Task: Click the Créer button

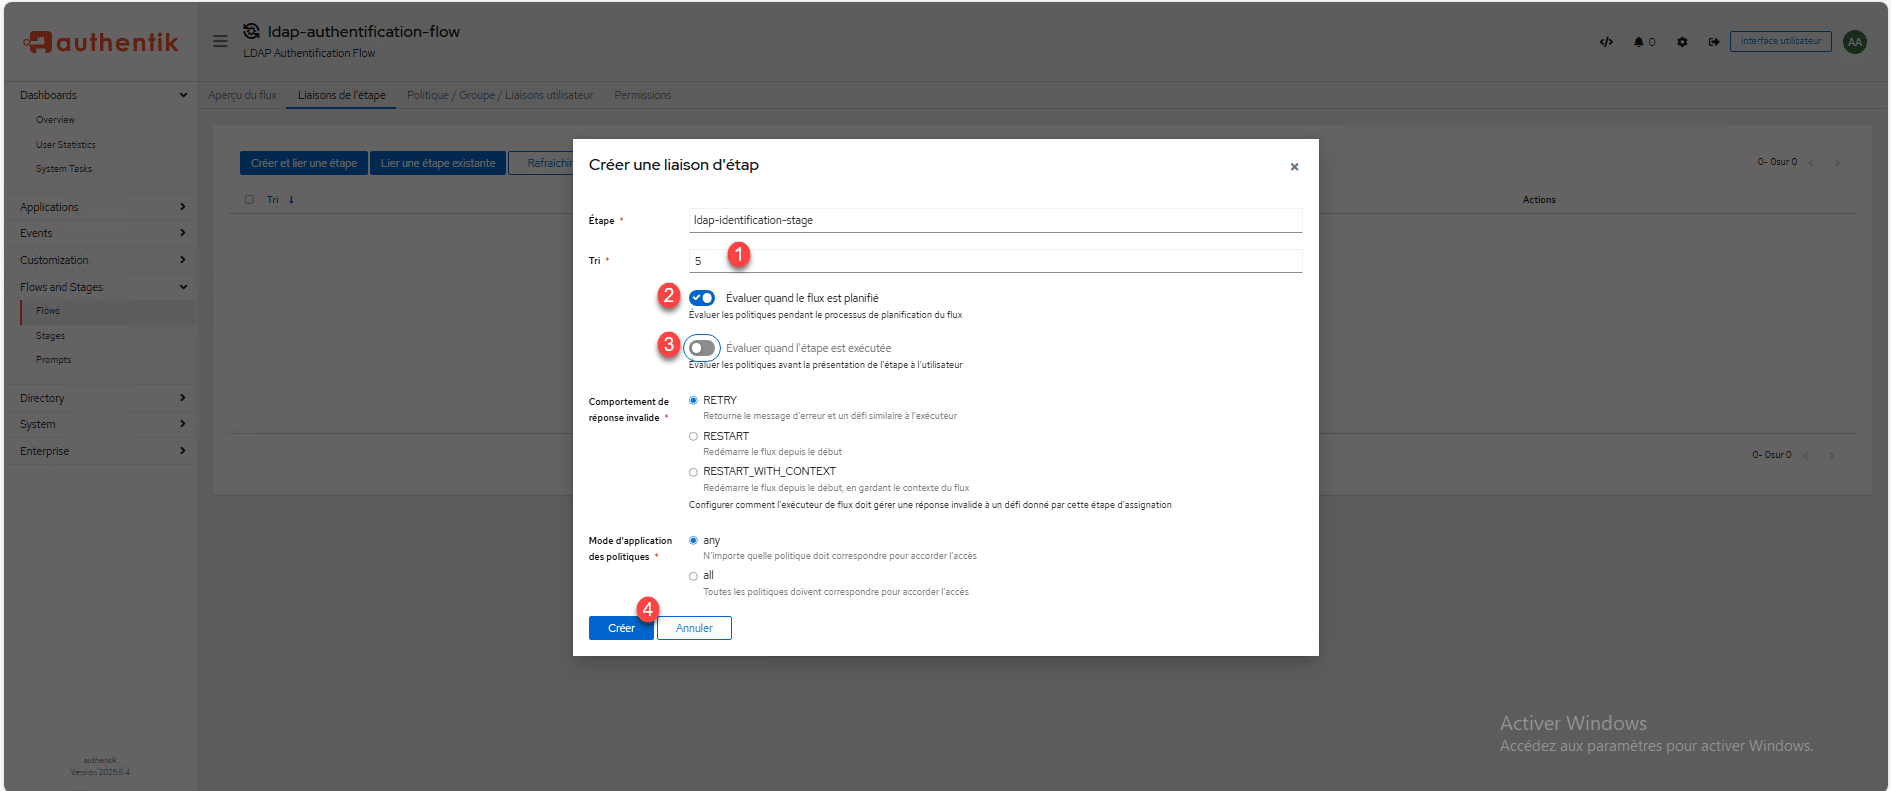Action: point(621,628)
